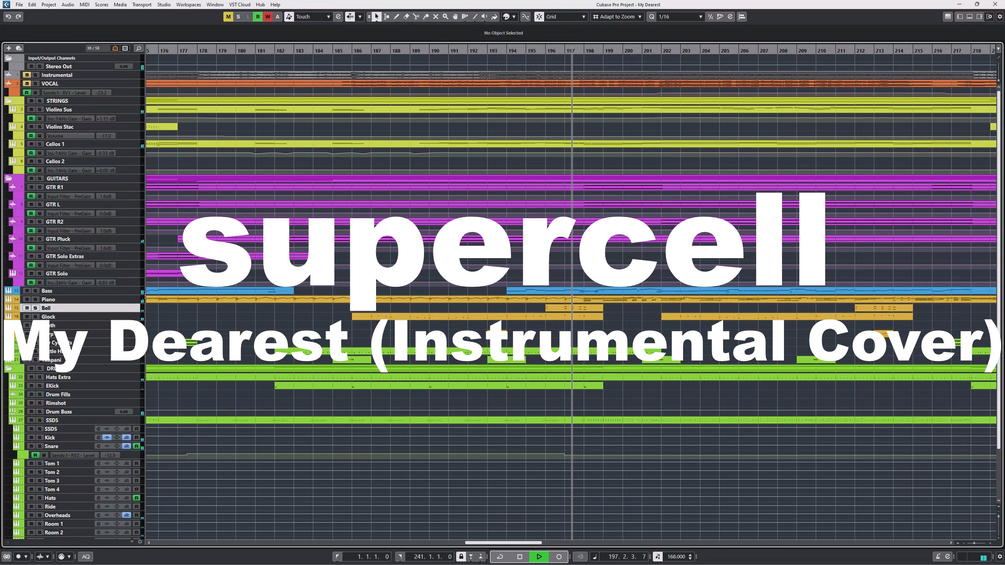The image size is (1005, 565).
Task: Open the MIDI menu
Action: 85,4
